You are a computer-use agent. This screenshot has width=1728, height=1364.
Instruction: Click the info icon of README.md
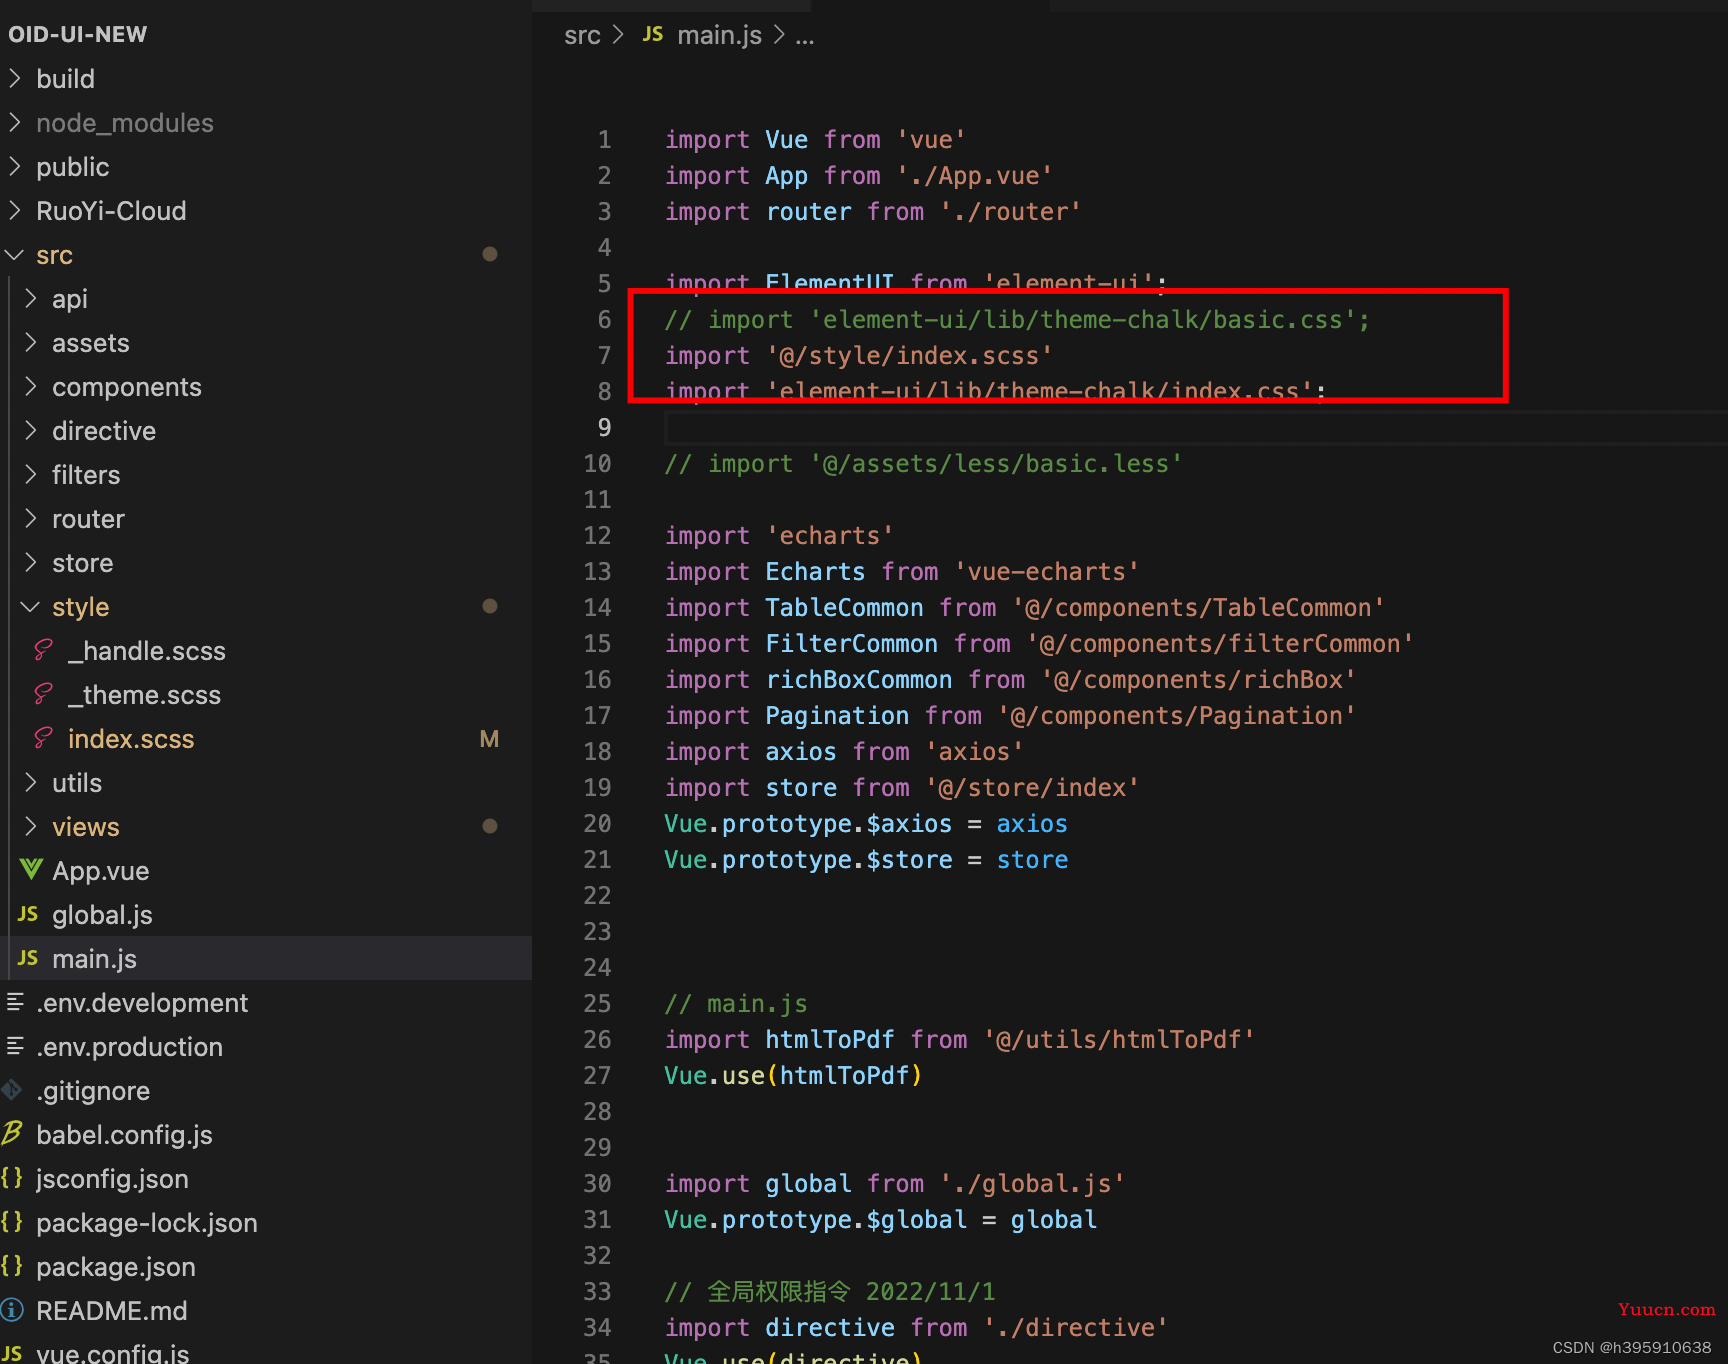pyautogui.click(x=12, y=1310)
